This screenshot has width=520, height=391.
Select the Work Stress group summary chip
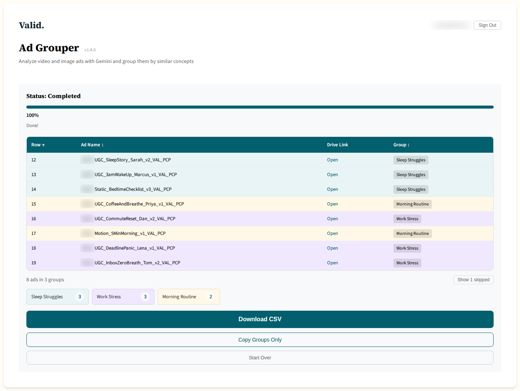click(x=123, y=297)
